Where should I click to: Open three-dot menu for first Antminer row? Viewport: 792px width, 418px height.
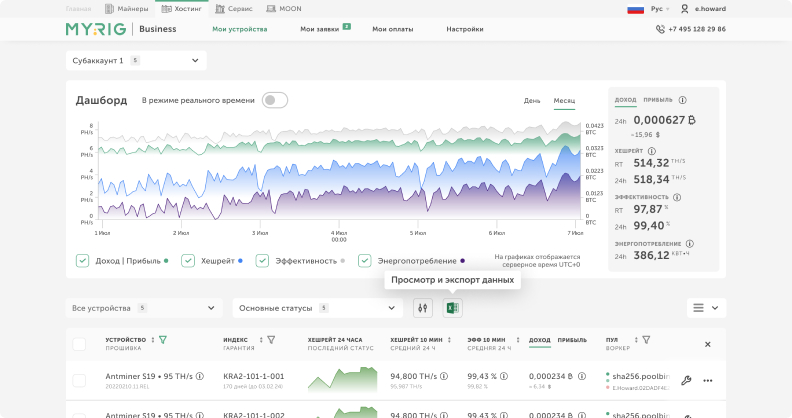point(708,380)
